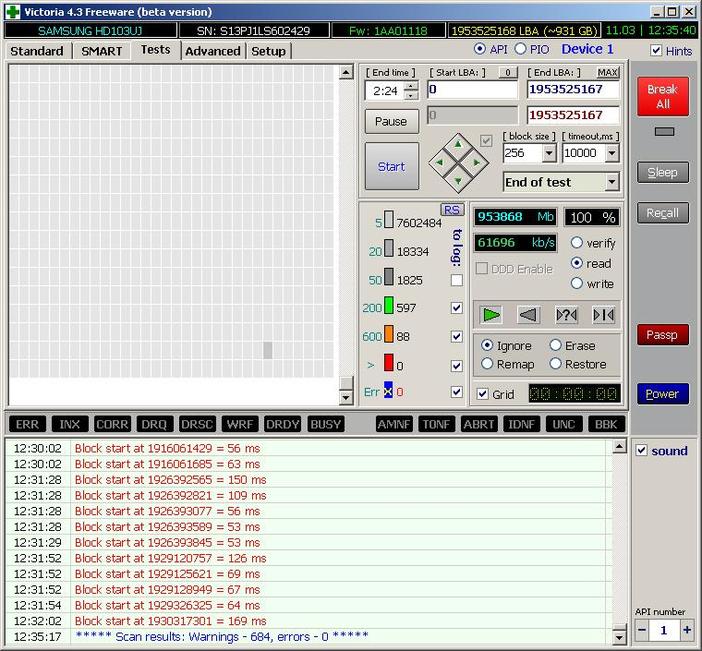The width and height of the screenshot is (702, 651).
Task: Open the timeout ms dropdown
Action: [x=612, y=153]
